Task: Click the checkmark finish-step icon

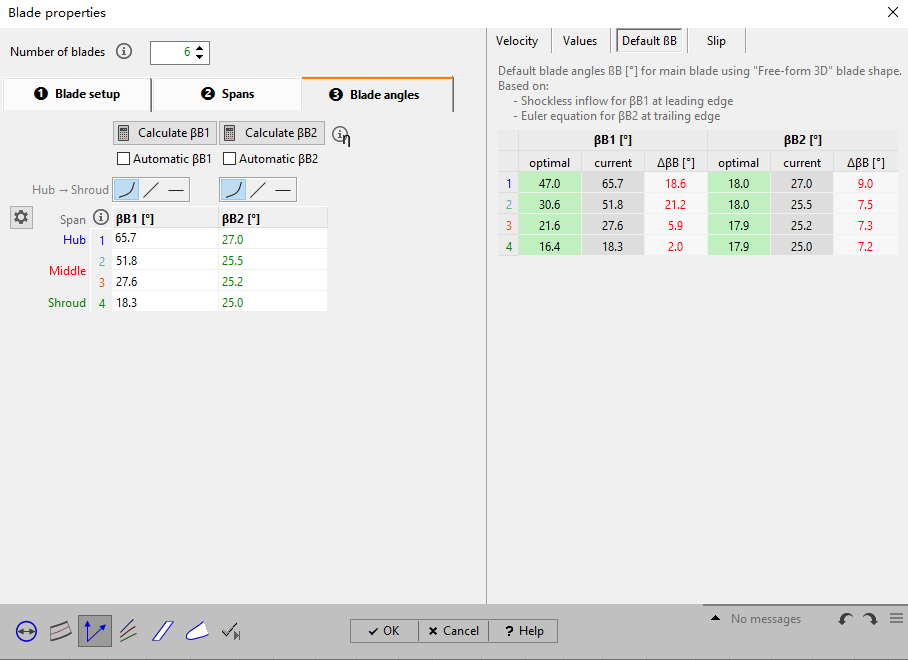Action: pos(231,631)
